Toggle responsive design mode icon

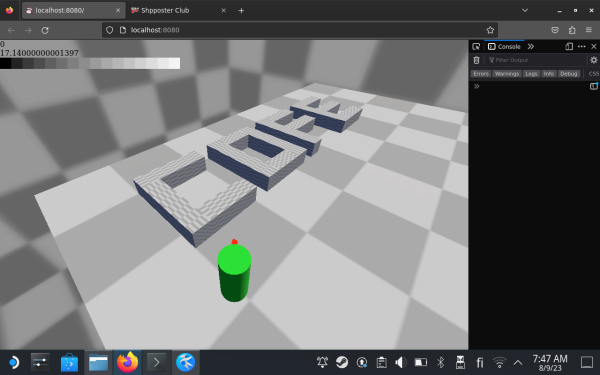click(569, 47)
